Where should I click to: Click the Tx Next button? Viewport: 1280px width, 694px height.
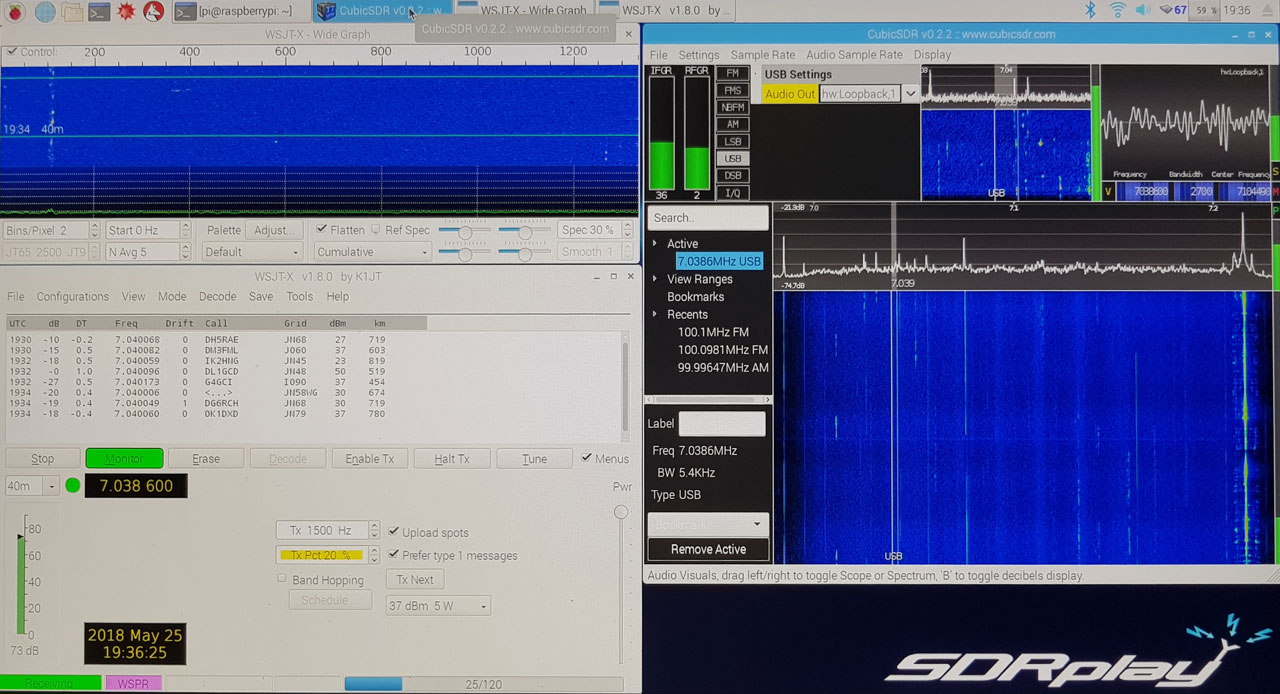click(x=415, y=579)
